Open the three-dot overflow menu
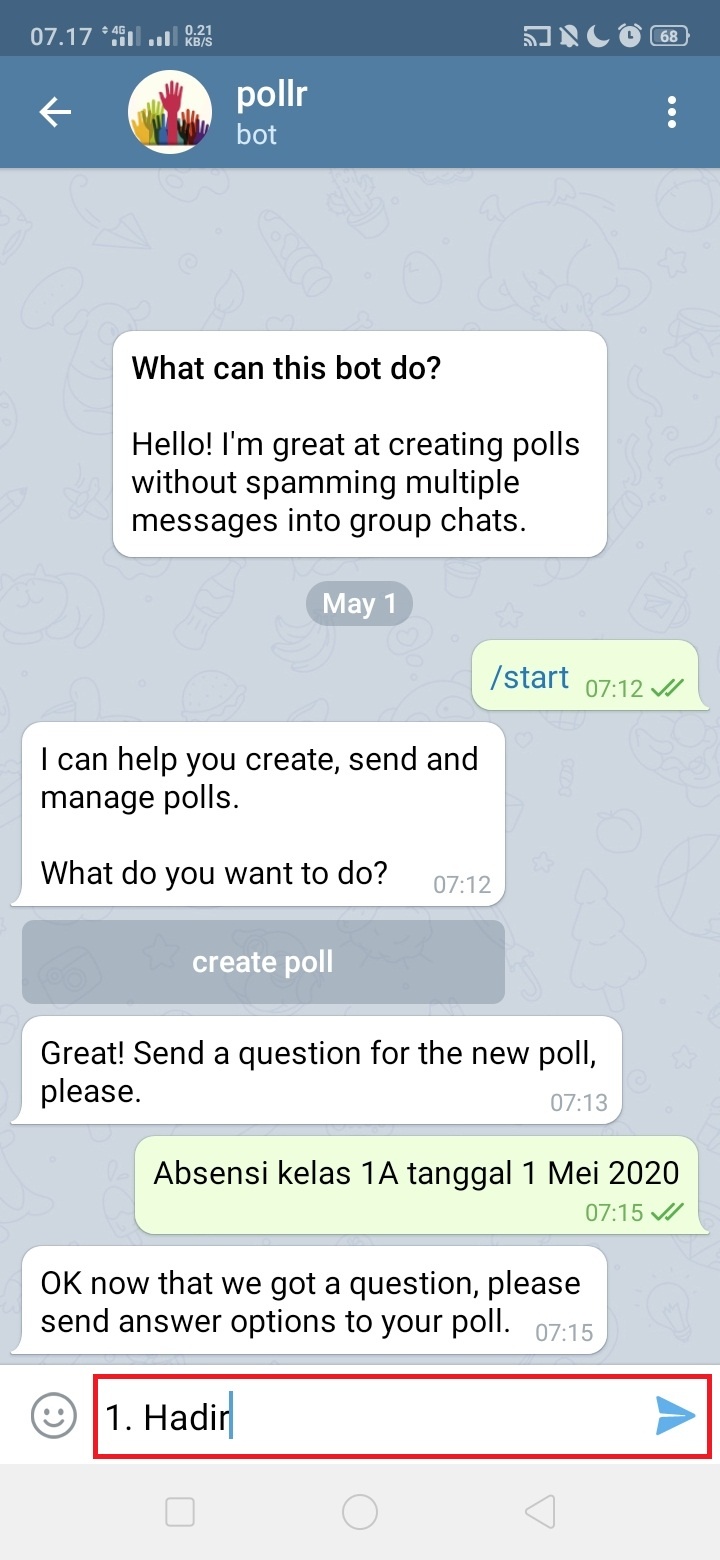 coord(672,113)
